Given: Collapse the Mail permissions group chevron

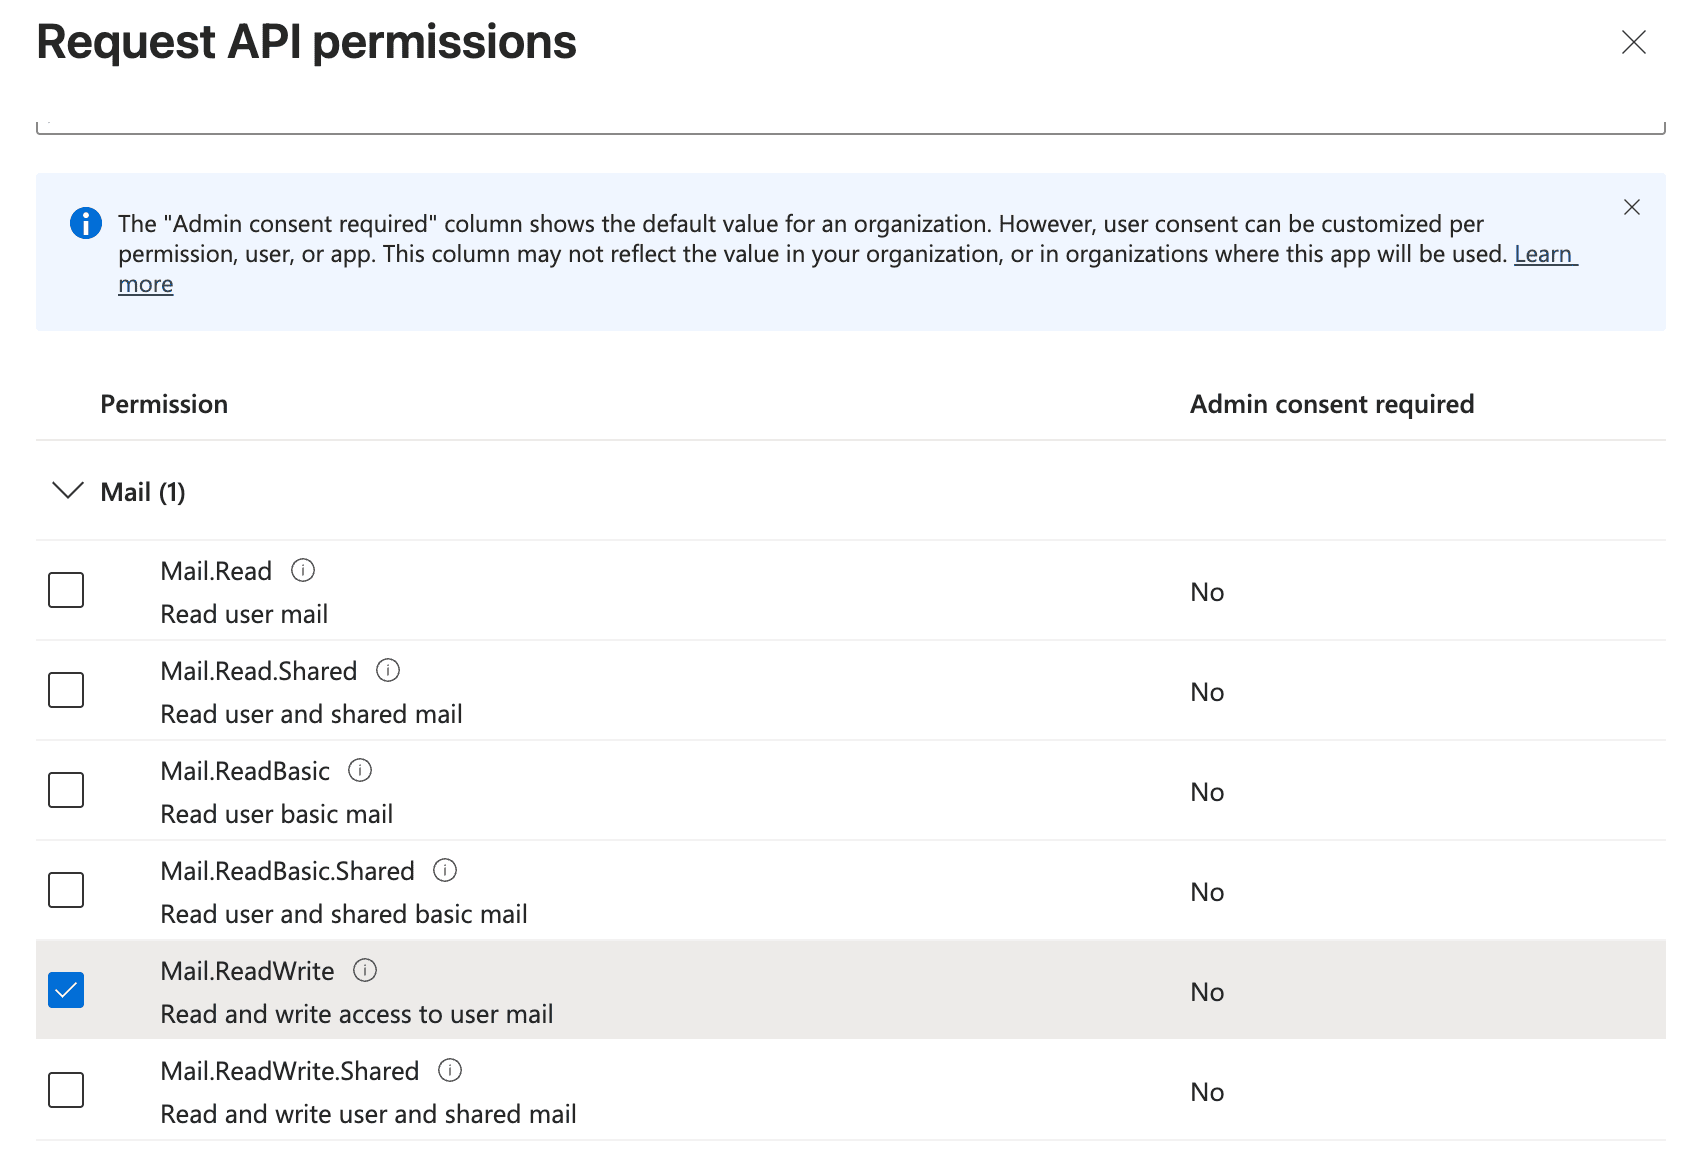Looking at the screenshot, I should click(x=68, y=491).
